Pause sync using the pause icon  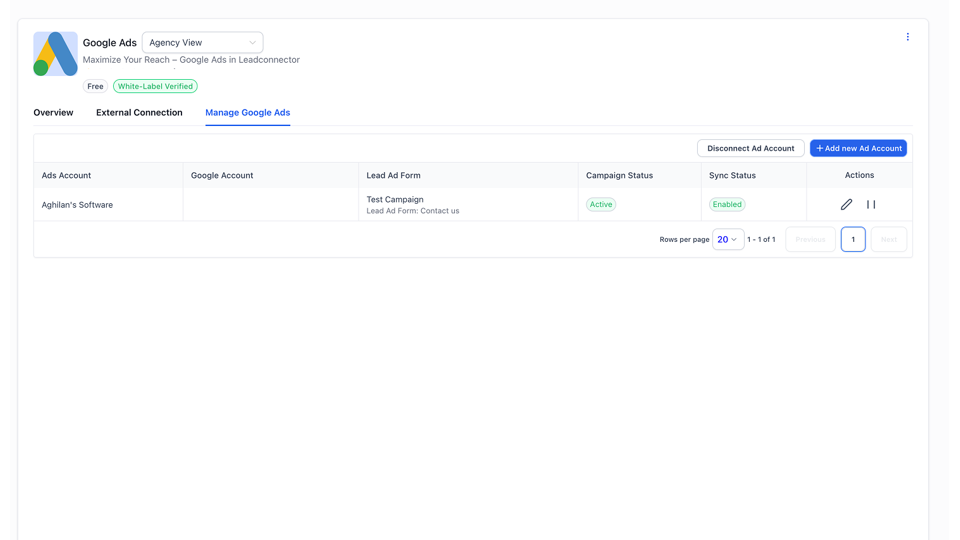[x=871, y=204]
